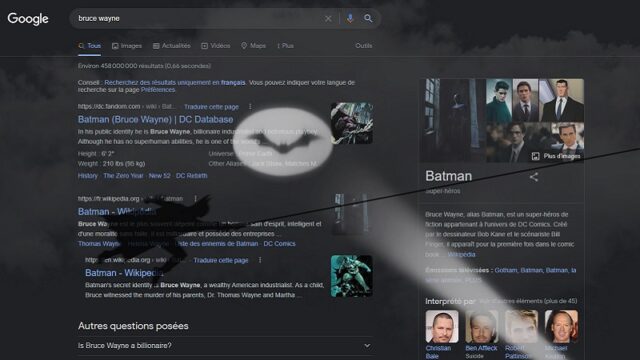The height and width of the screenshot is (360, 640).
Task: Open the DC Rebirth sitelink
Action: click(x=191, y=176)
